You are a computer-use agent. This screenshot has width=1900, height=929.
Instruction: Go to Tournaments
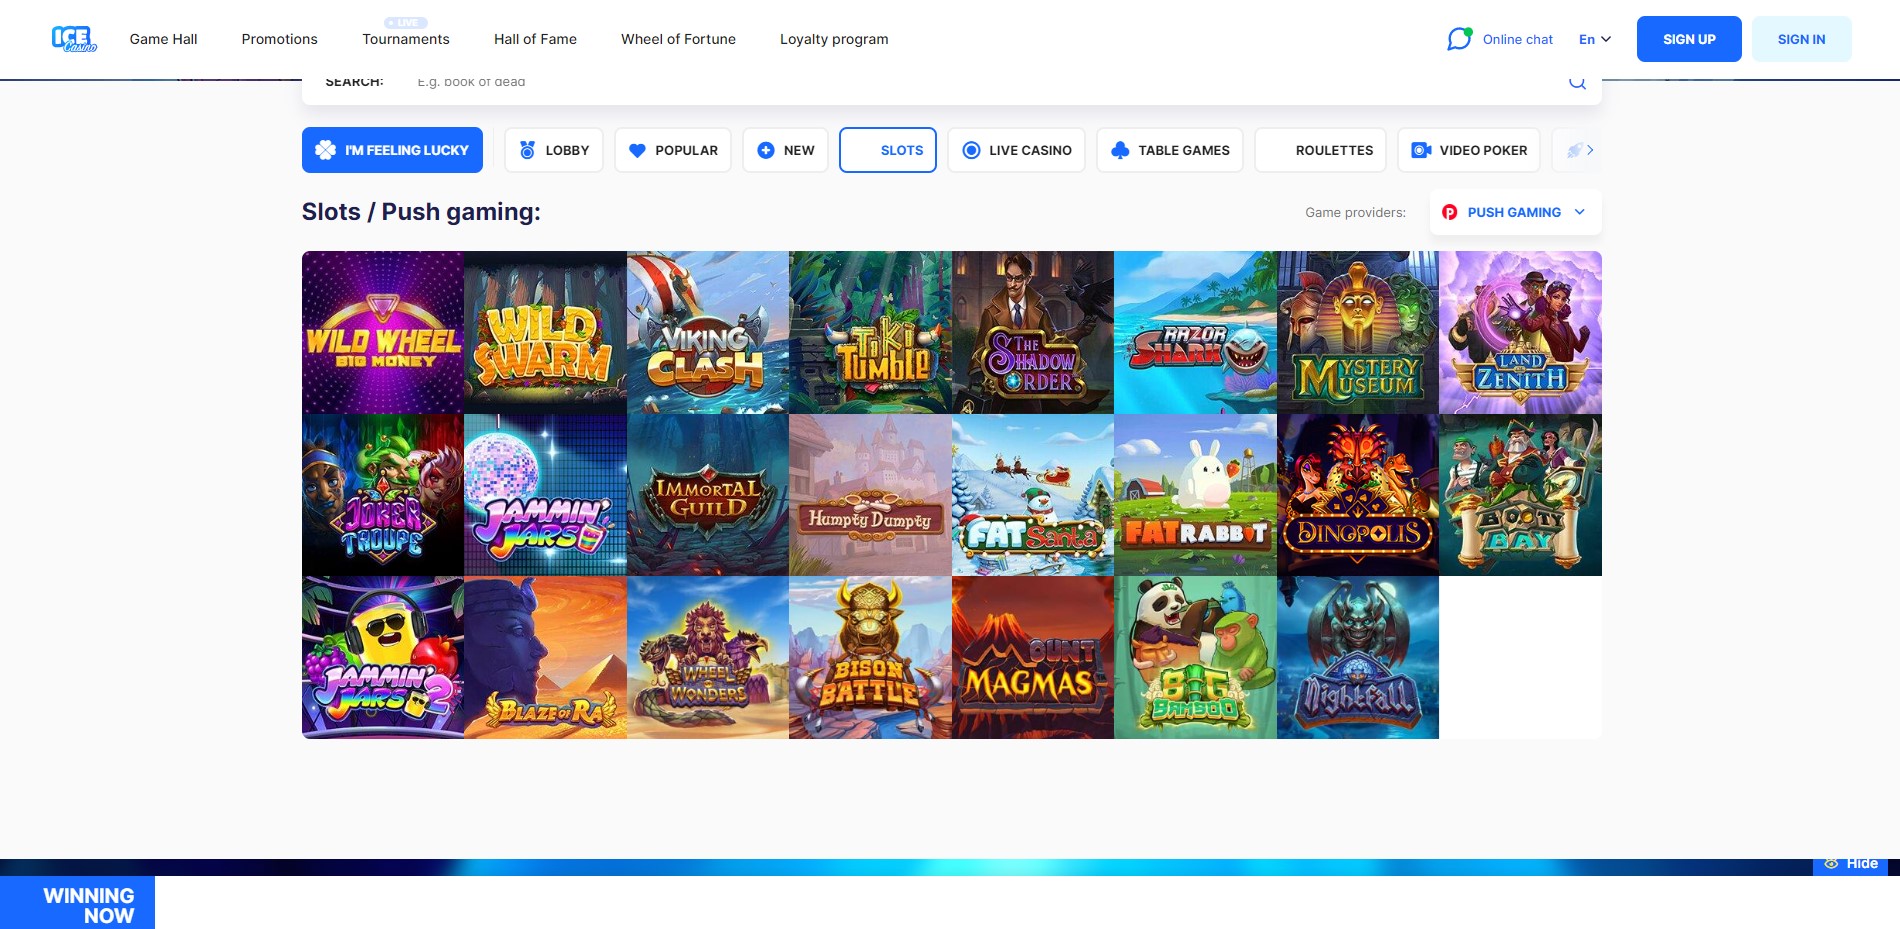(406, 39)
